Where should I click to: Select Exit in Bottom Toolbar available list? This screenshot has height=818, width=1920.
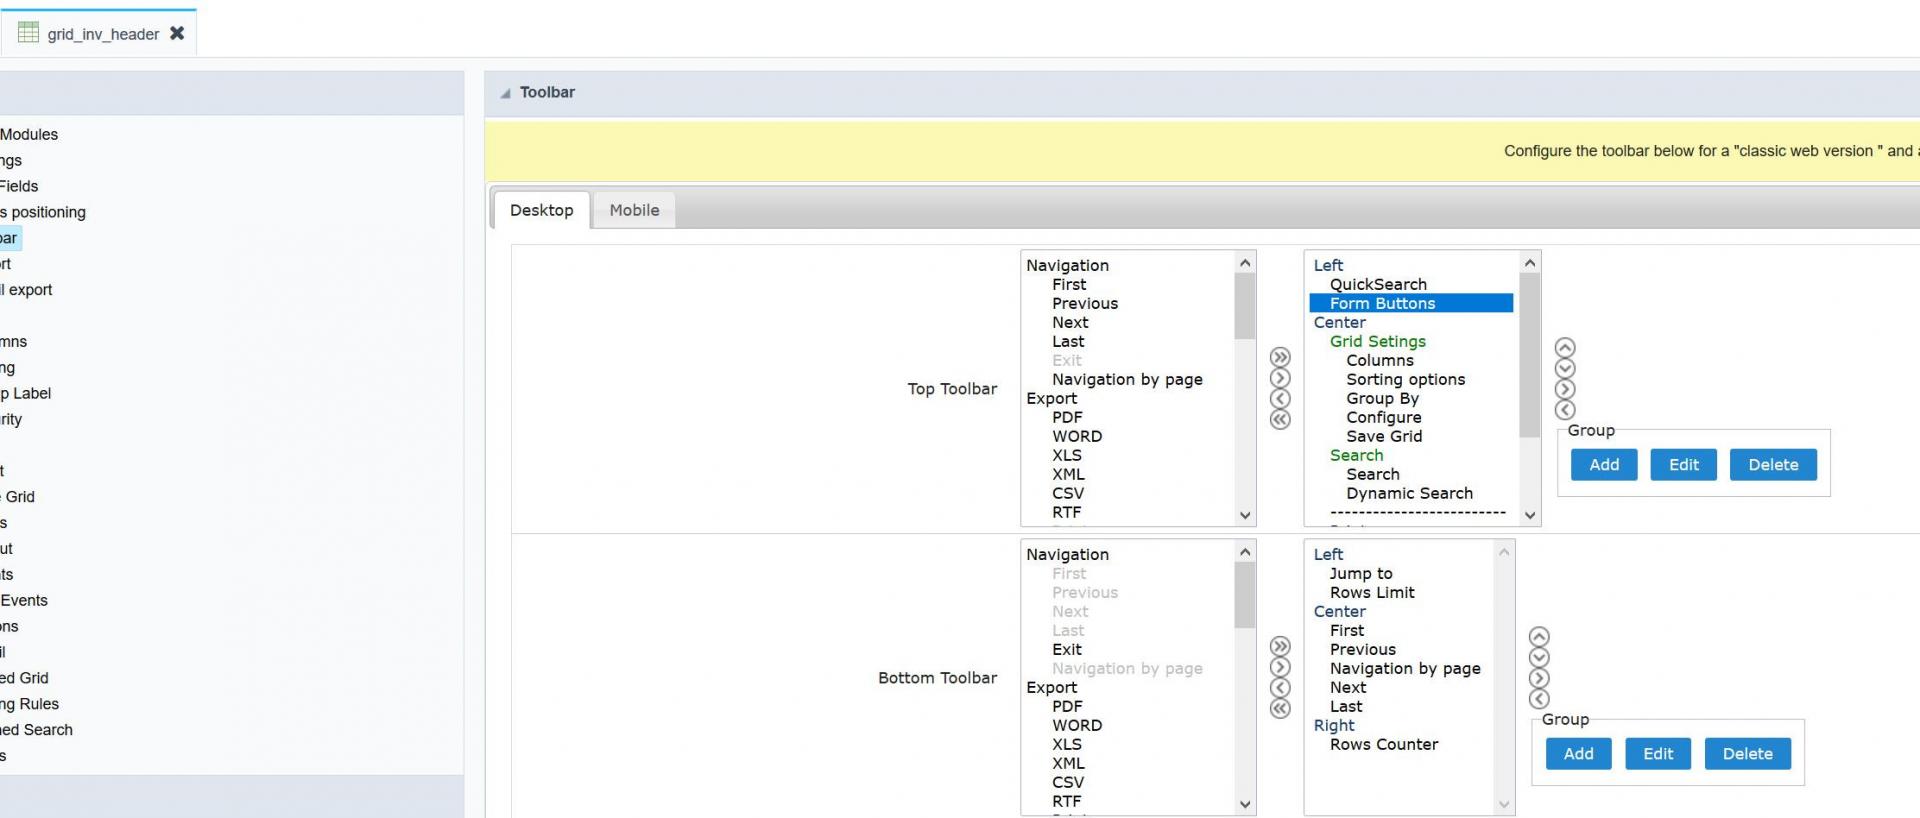coord(1067,649)
